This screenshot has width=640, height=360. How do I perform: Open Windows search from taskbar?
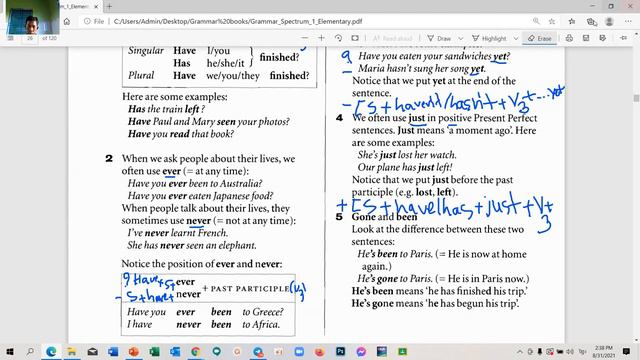tap(30, 351)
